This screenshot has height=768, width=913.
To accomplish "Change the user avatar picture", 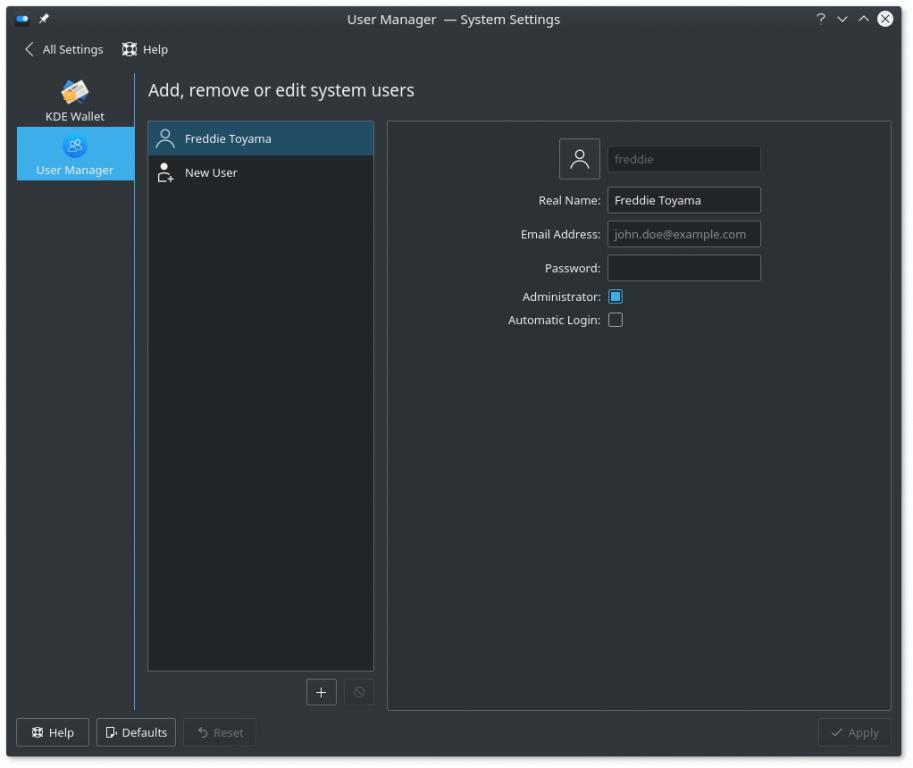I will (579, 159).
